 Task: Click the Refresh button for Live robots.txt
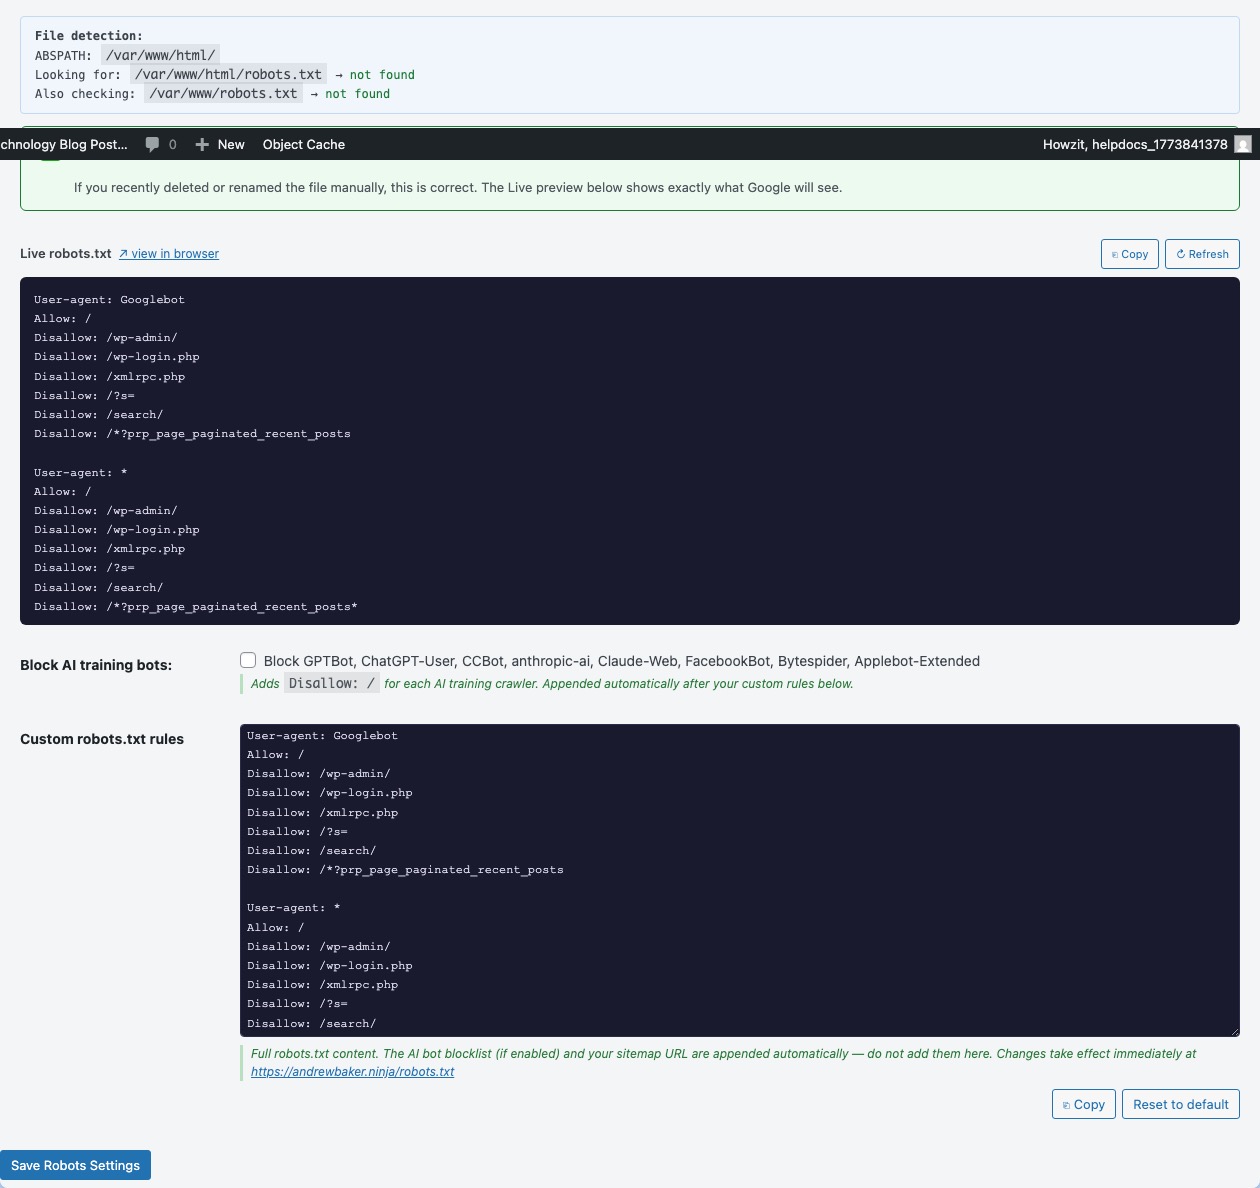click(1202, 254)
